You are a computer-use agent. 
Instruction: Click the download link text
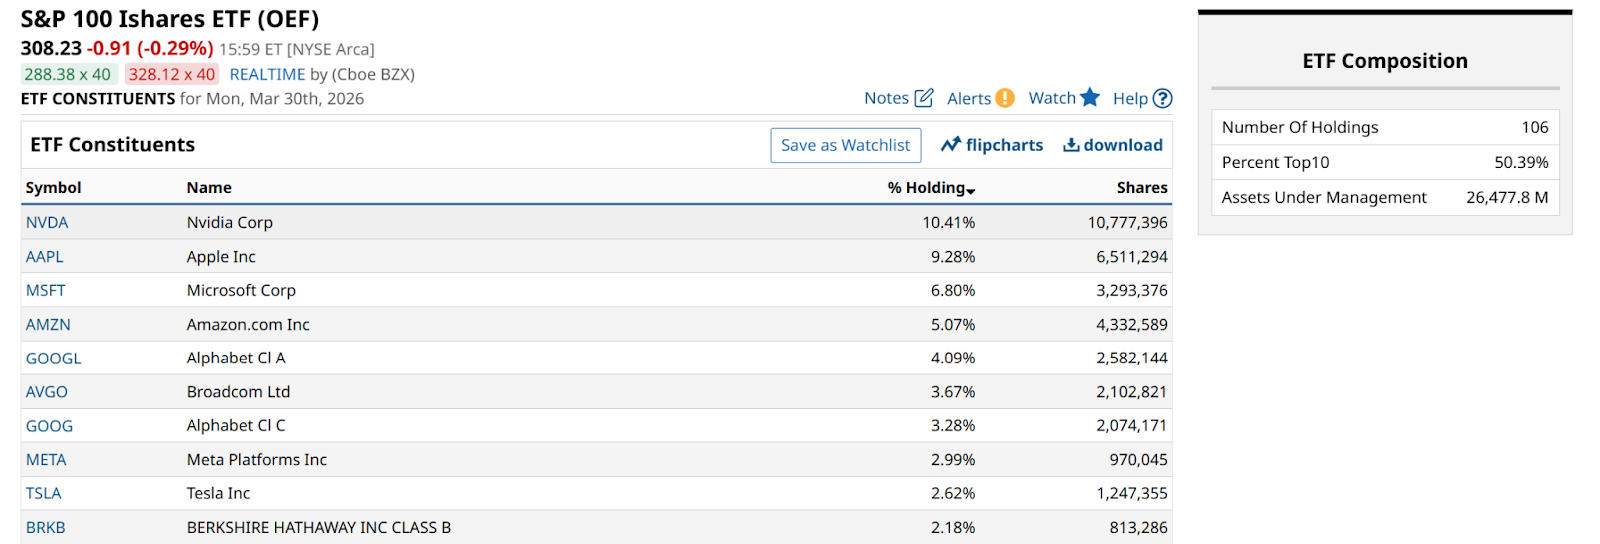(1123, 145)
